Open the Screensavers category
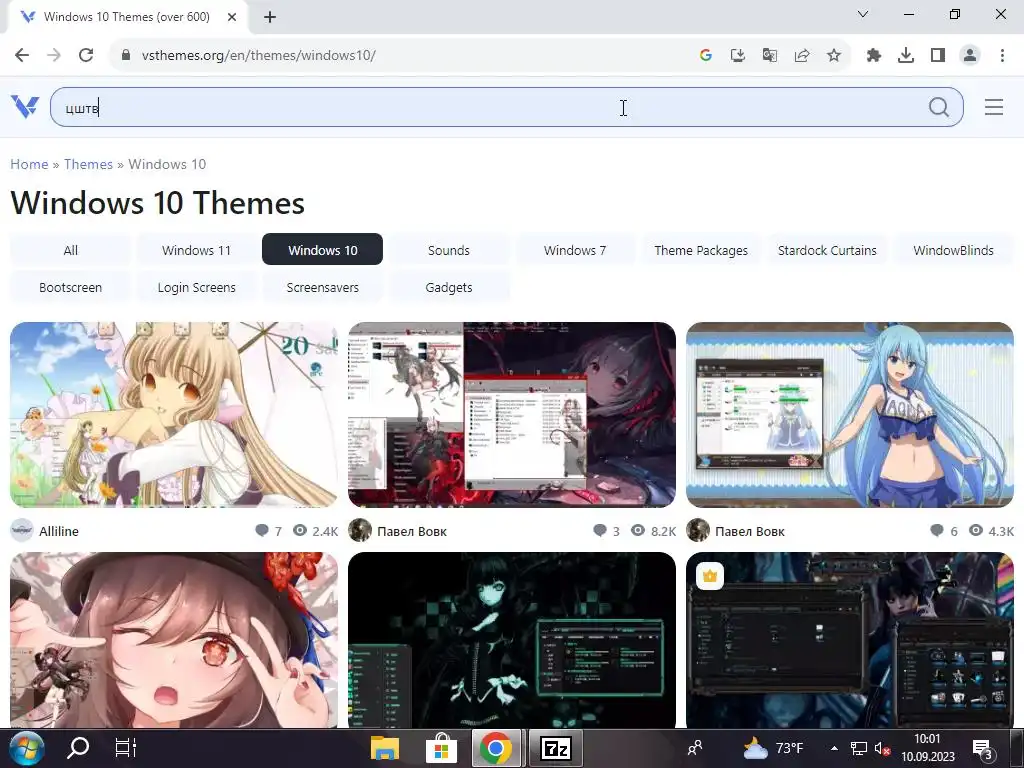 pos(323,287)
